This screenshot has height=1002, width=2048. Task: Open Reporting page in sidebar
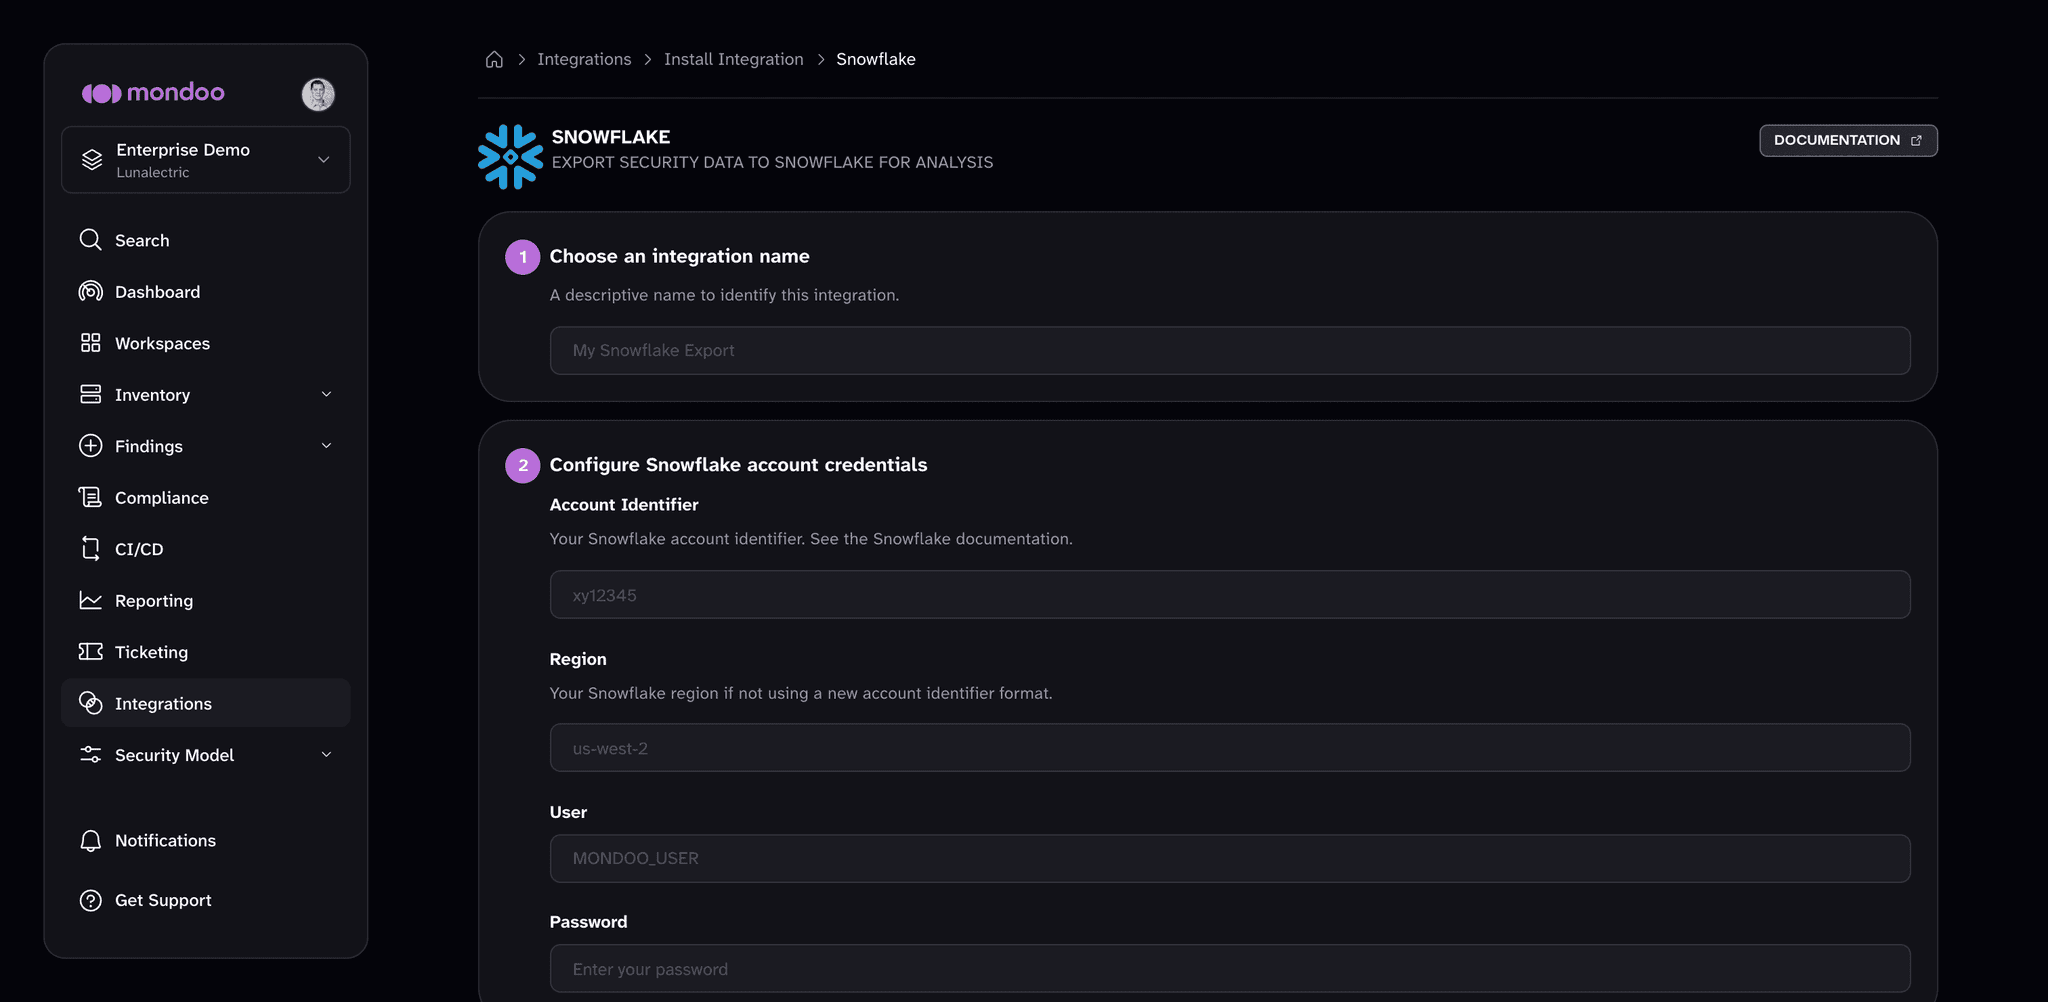pyautogui.click(x=206, y=601)
